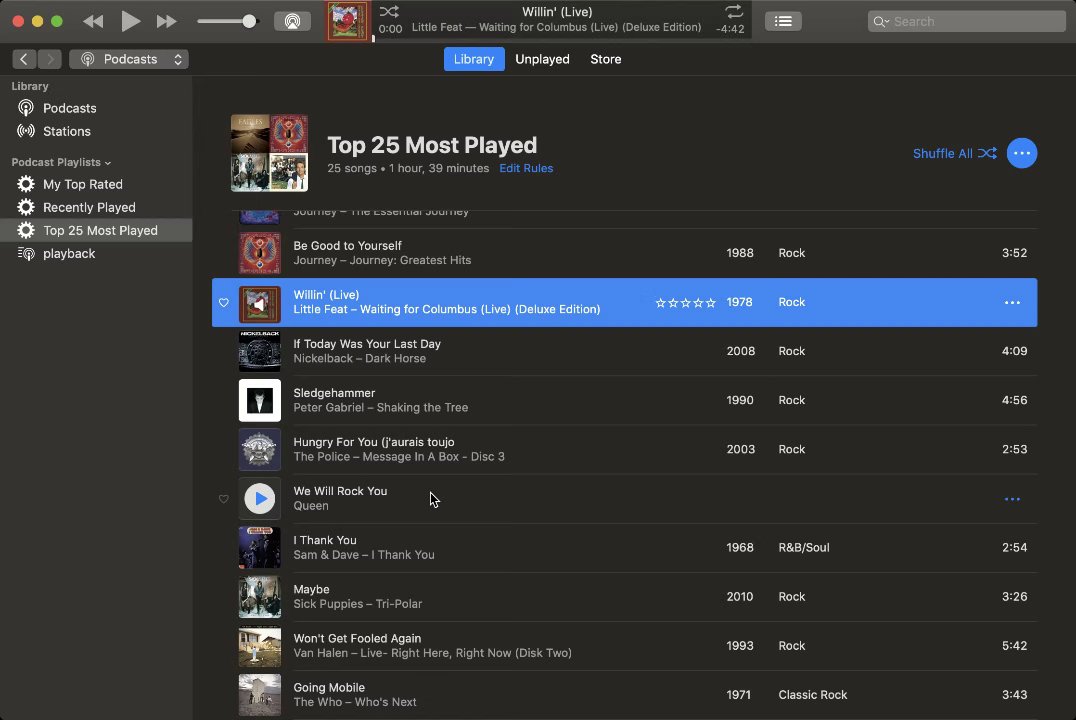The height and width of the screenshot is (720, 1076).
Task: Toggle repeat in the now playing display
Action: 734,11
